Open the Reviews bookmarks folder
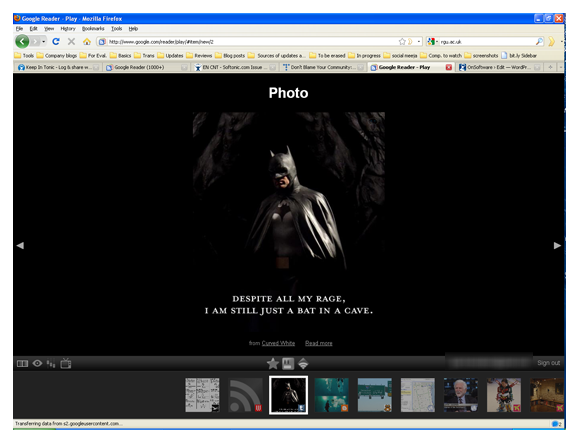The height and width of the screenshot is (446, 587). click(x=199, y=55)
